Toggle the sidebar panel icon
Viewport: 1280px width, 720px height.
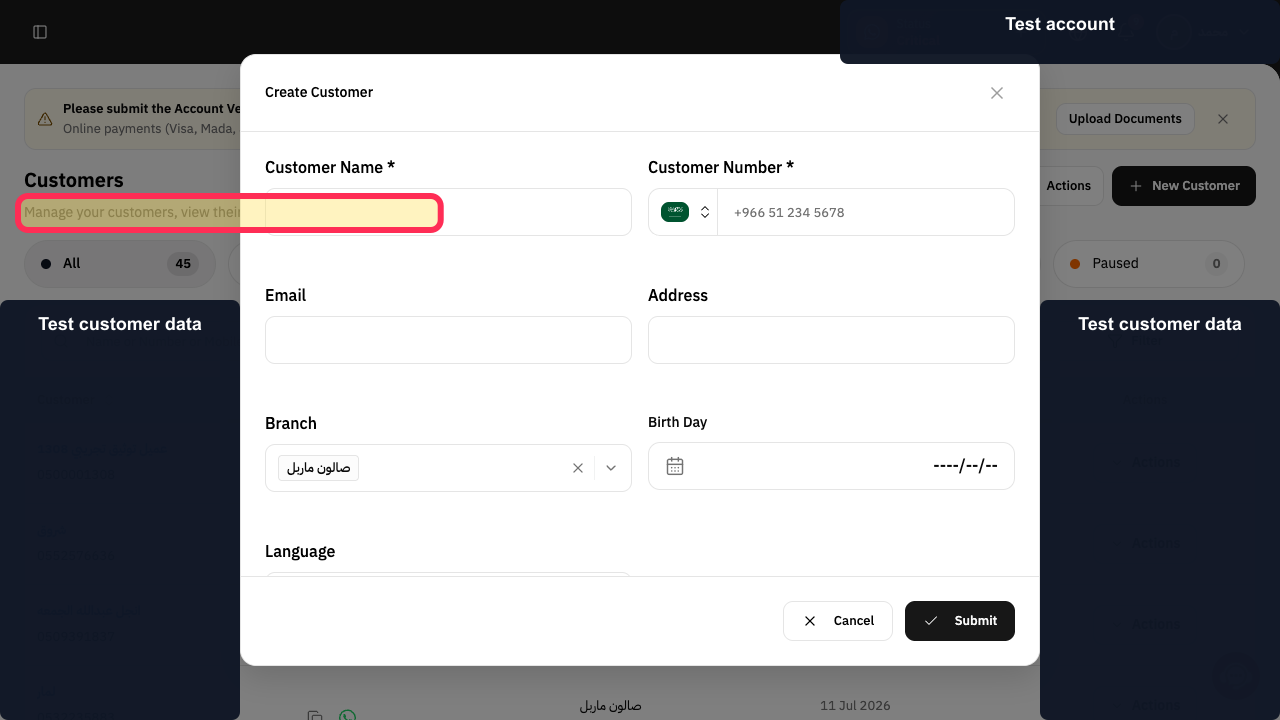coord(40,32)
